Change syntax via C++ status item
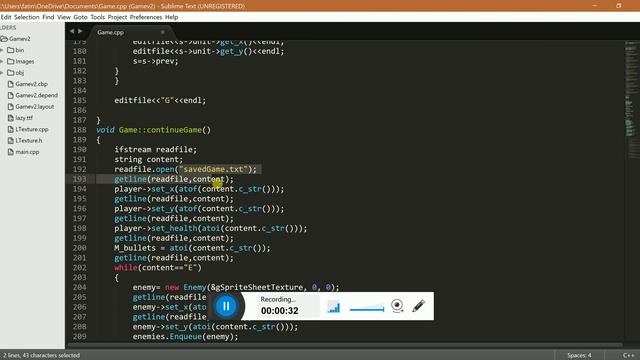The width and height of the screenshot is (640, 360). coord(629,356)
